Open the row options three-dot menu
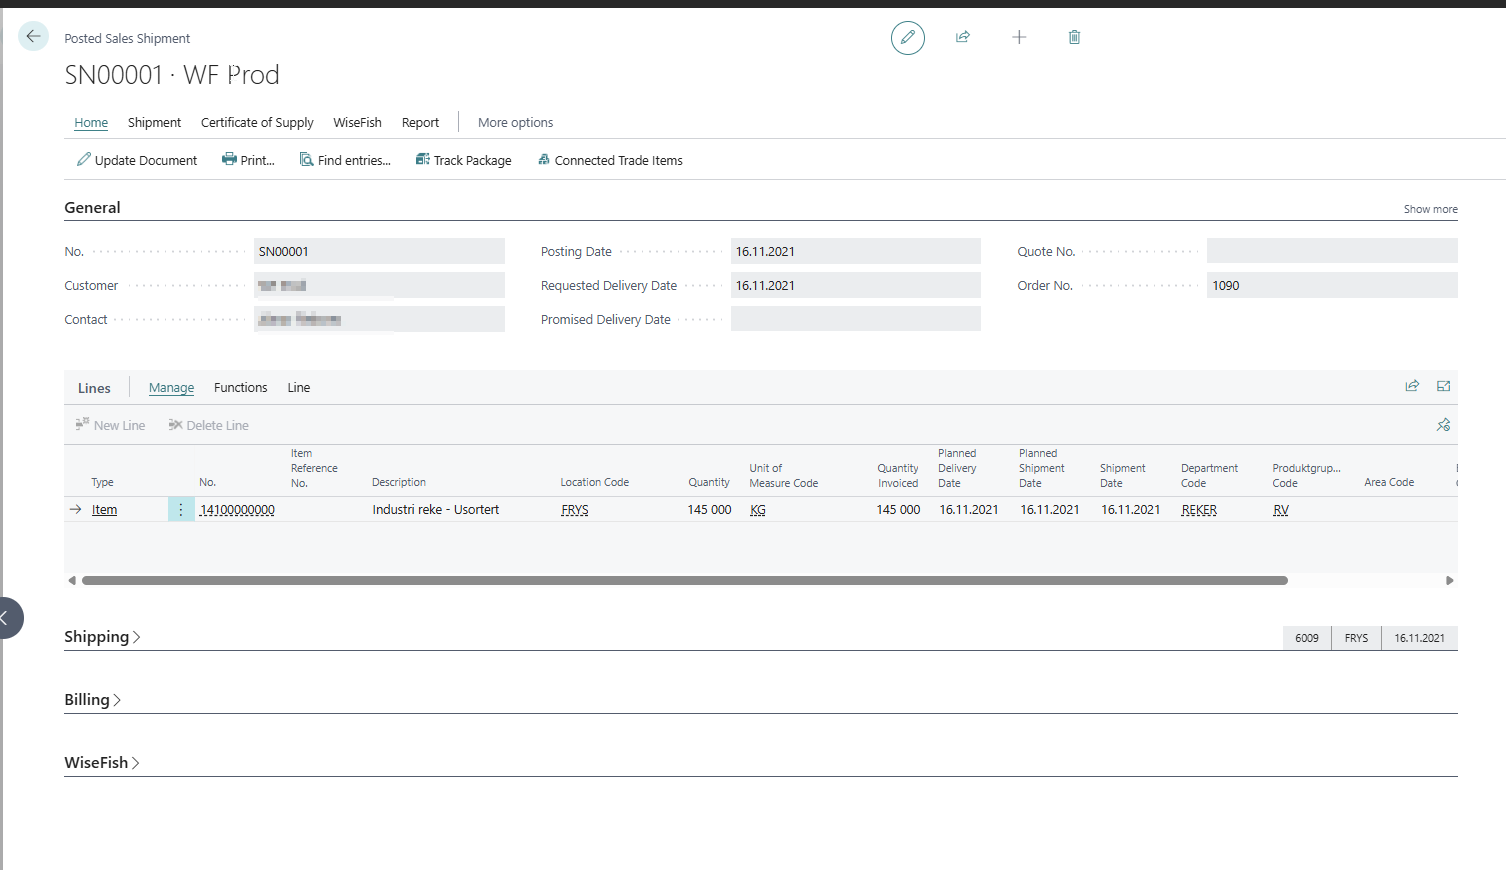Viewport: 1506px width, 870px height. [181, 510]
